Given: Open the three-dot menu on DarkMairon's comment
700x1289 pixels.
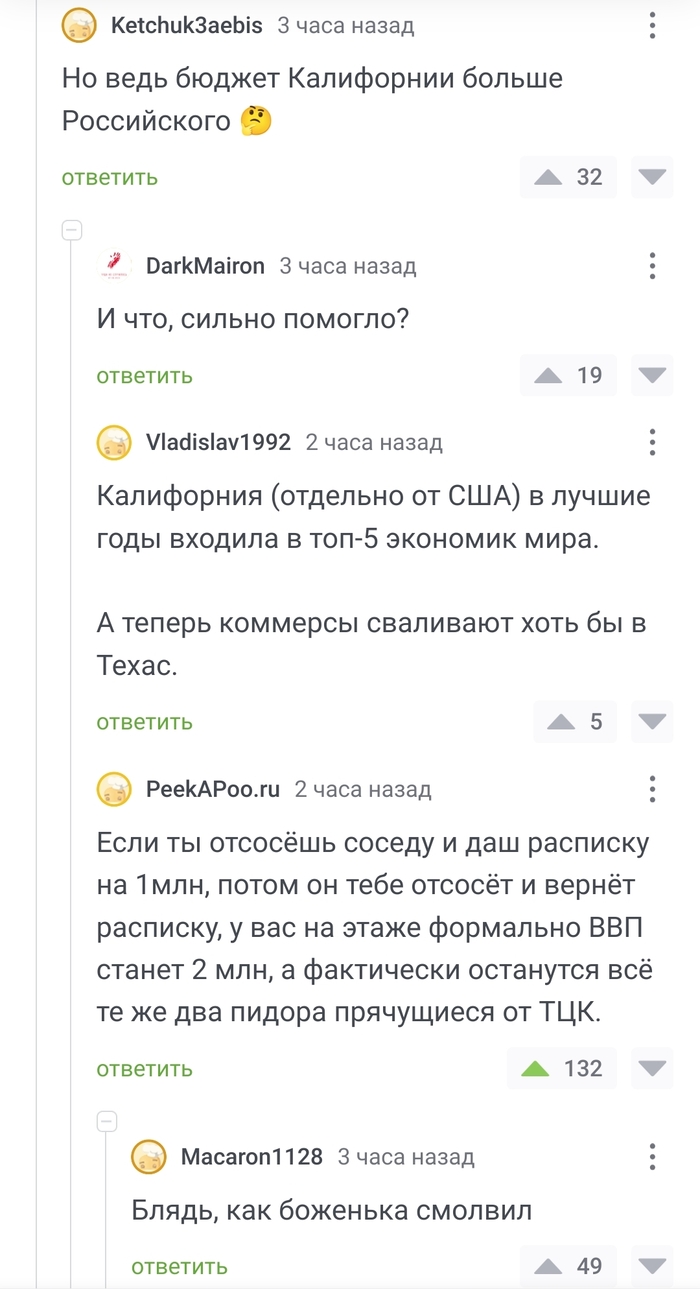Looking at the screenshot, I should (651, 266).
